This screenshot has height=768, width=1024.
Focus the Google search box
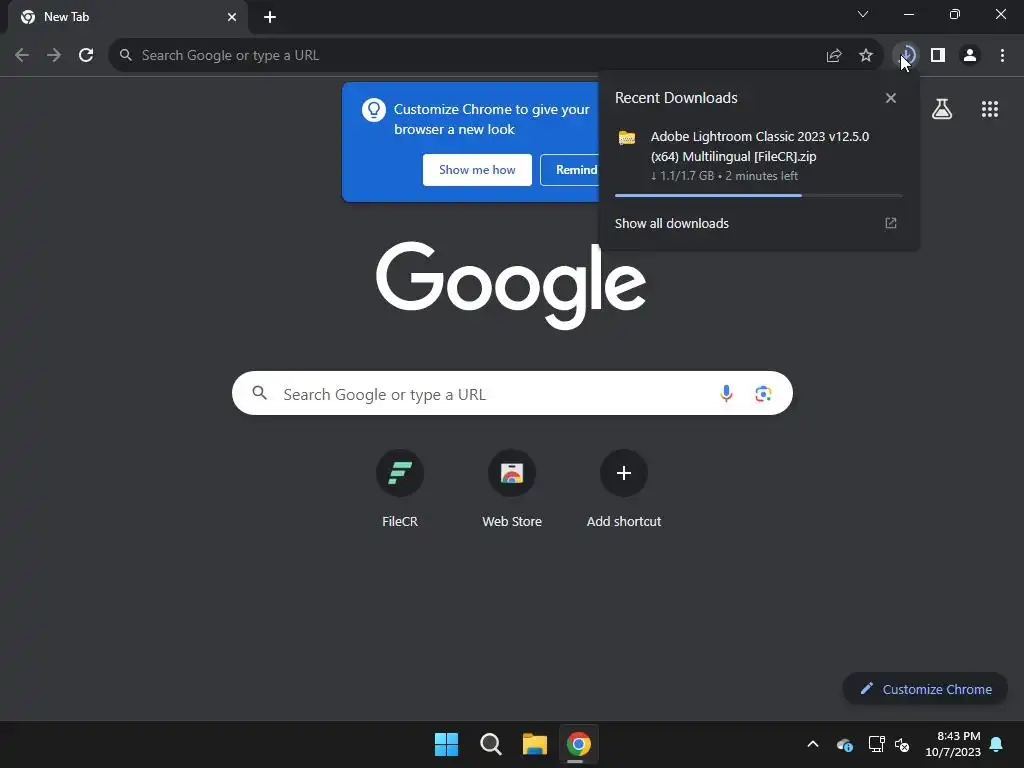[512, 393]
